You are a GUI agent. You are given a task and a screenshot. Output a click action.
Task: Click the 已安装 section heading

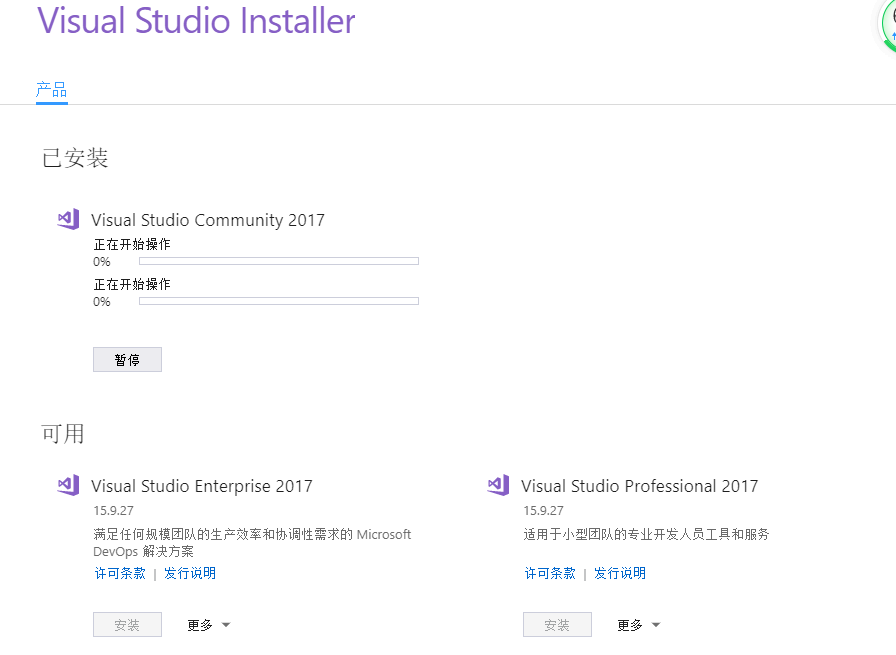pyautogui.click(x=75, y=158)
